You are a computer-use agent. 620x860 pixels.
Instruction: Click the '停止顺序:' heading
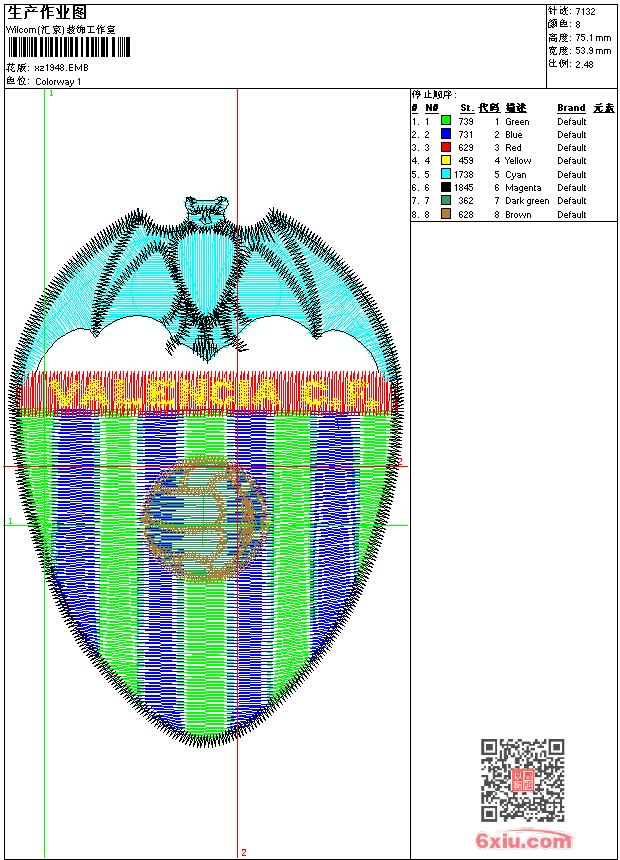point(434,94)
